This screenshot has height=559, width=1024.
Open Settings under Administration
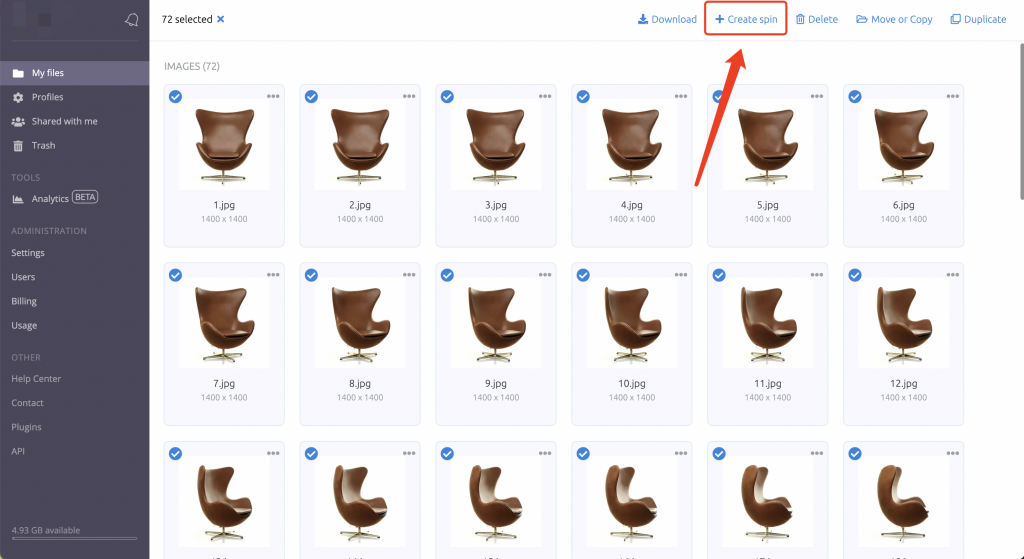(x=28, y=253)
